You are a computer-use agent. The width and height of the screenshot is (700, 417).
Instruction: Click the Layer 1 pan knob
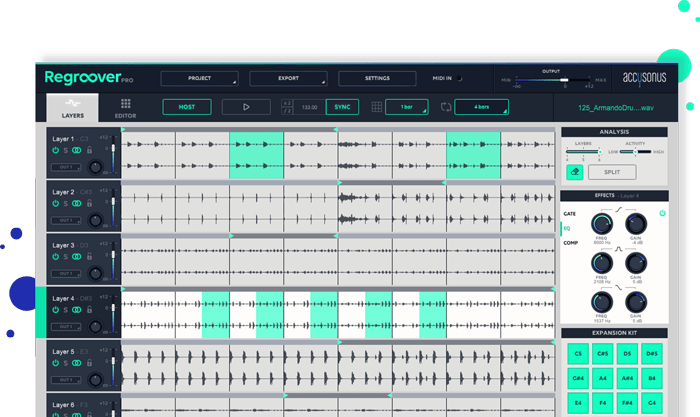click(97, 166)
